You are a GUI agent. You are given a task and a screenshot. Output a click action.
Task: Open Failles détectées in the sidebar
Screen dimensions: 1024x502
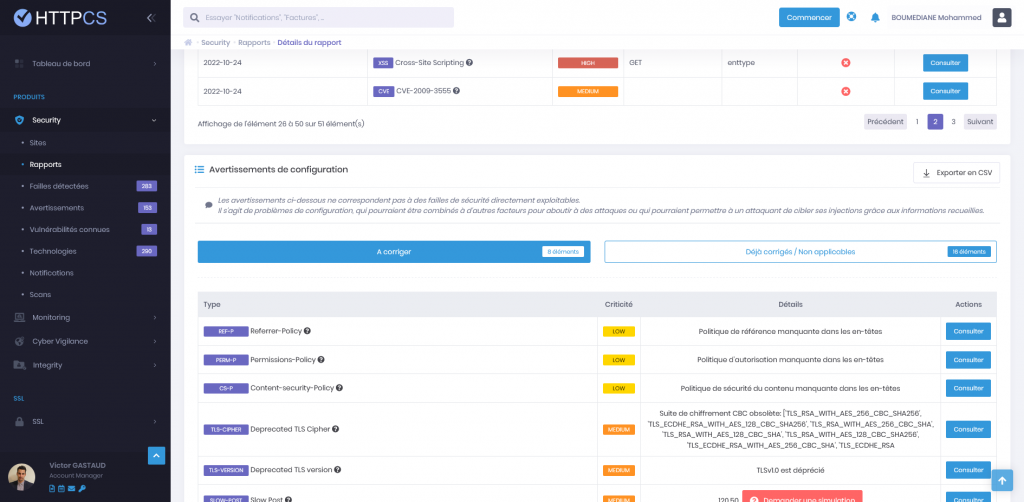(59, 186)
